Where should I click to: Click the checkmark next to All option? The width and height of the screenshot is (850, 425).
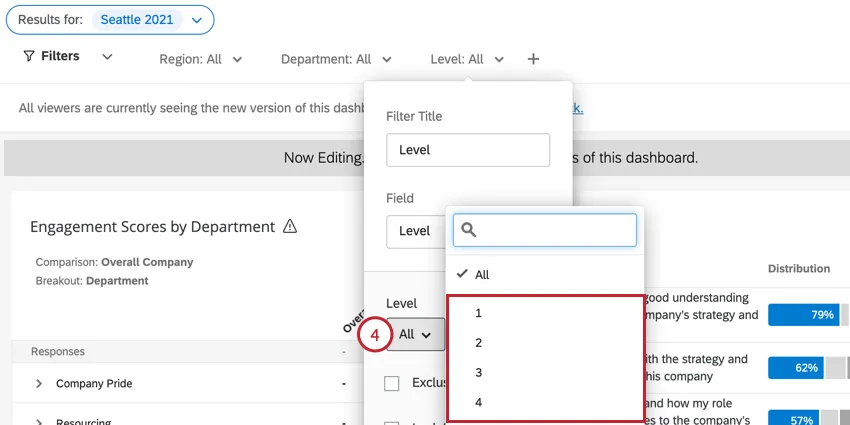(x=460, y=274)
